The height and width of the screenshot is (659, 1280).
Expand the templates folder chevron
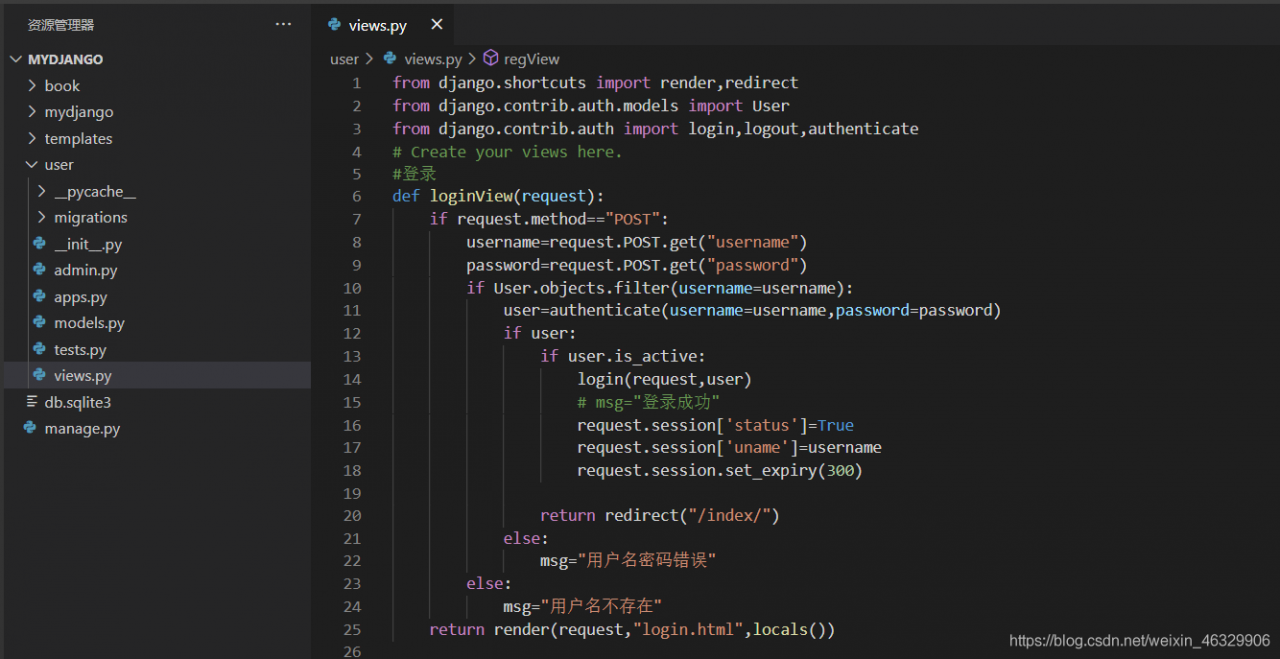(32, 139)
